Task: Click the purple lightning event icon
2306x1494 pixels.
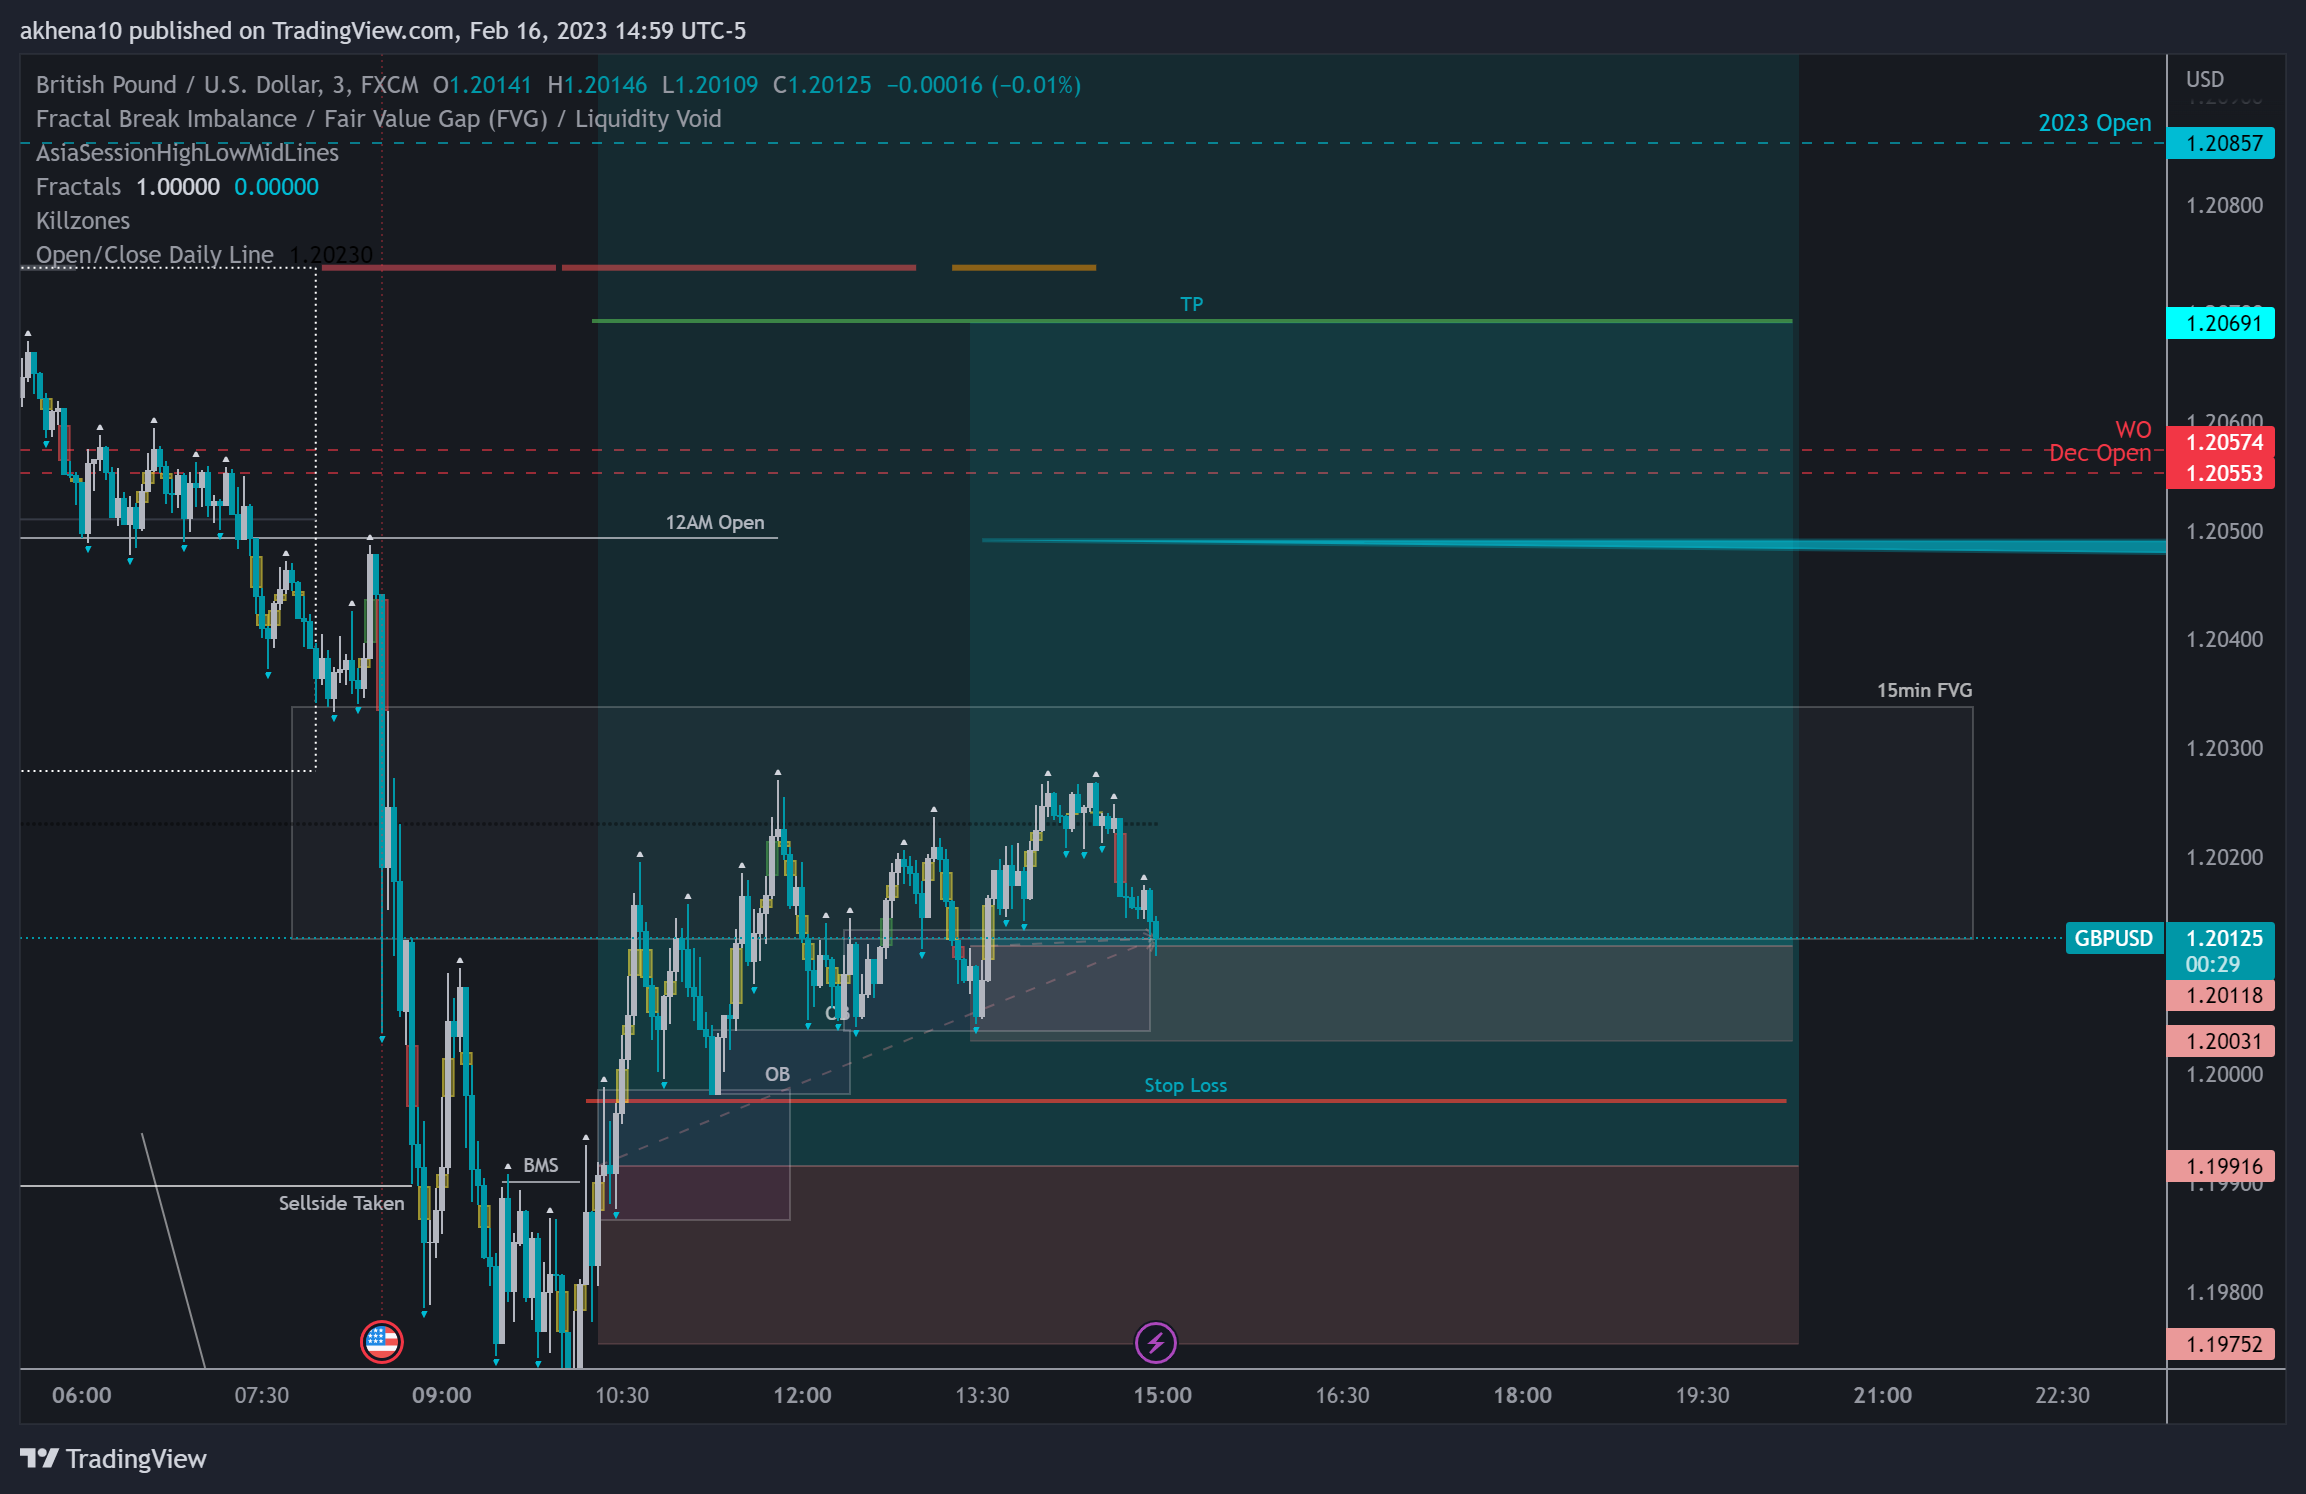Action: (1155, 1342)
